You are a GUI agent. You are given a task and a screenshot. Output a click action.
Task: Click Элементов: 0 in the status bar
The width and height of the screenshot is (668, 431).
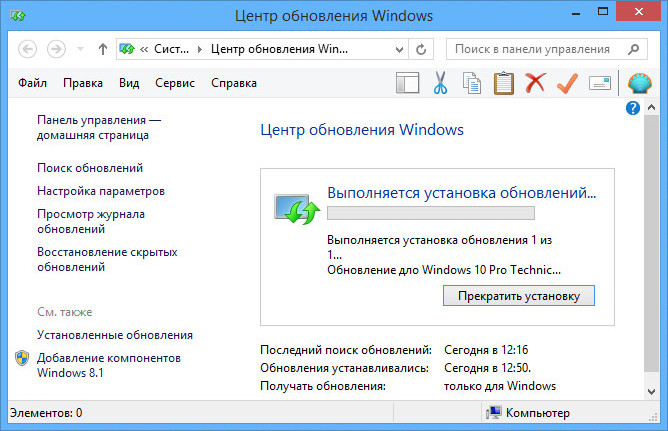[x=46, y=413]
